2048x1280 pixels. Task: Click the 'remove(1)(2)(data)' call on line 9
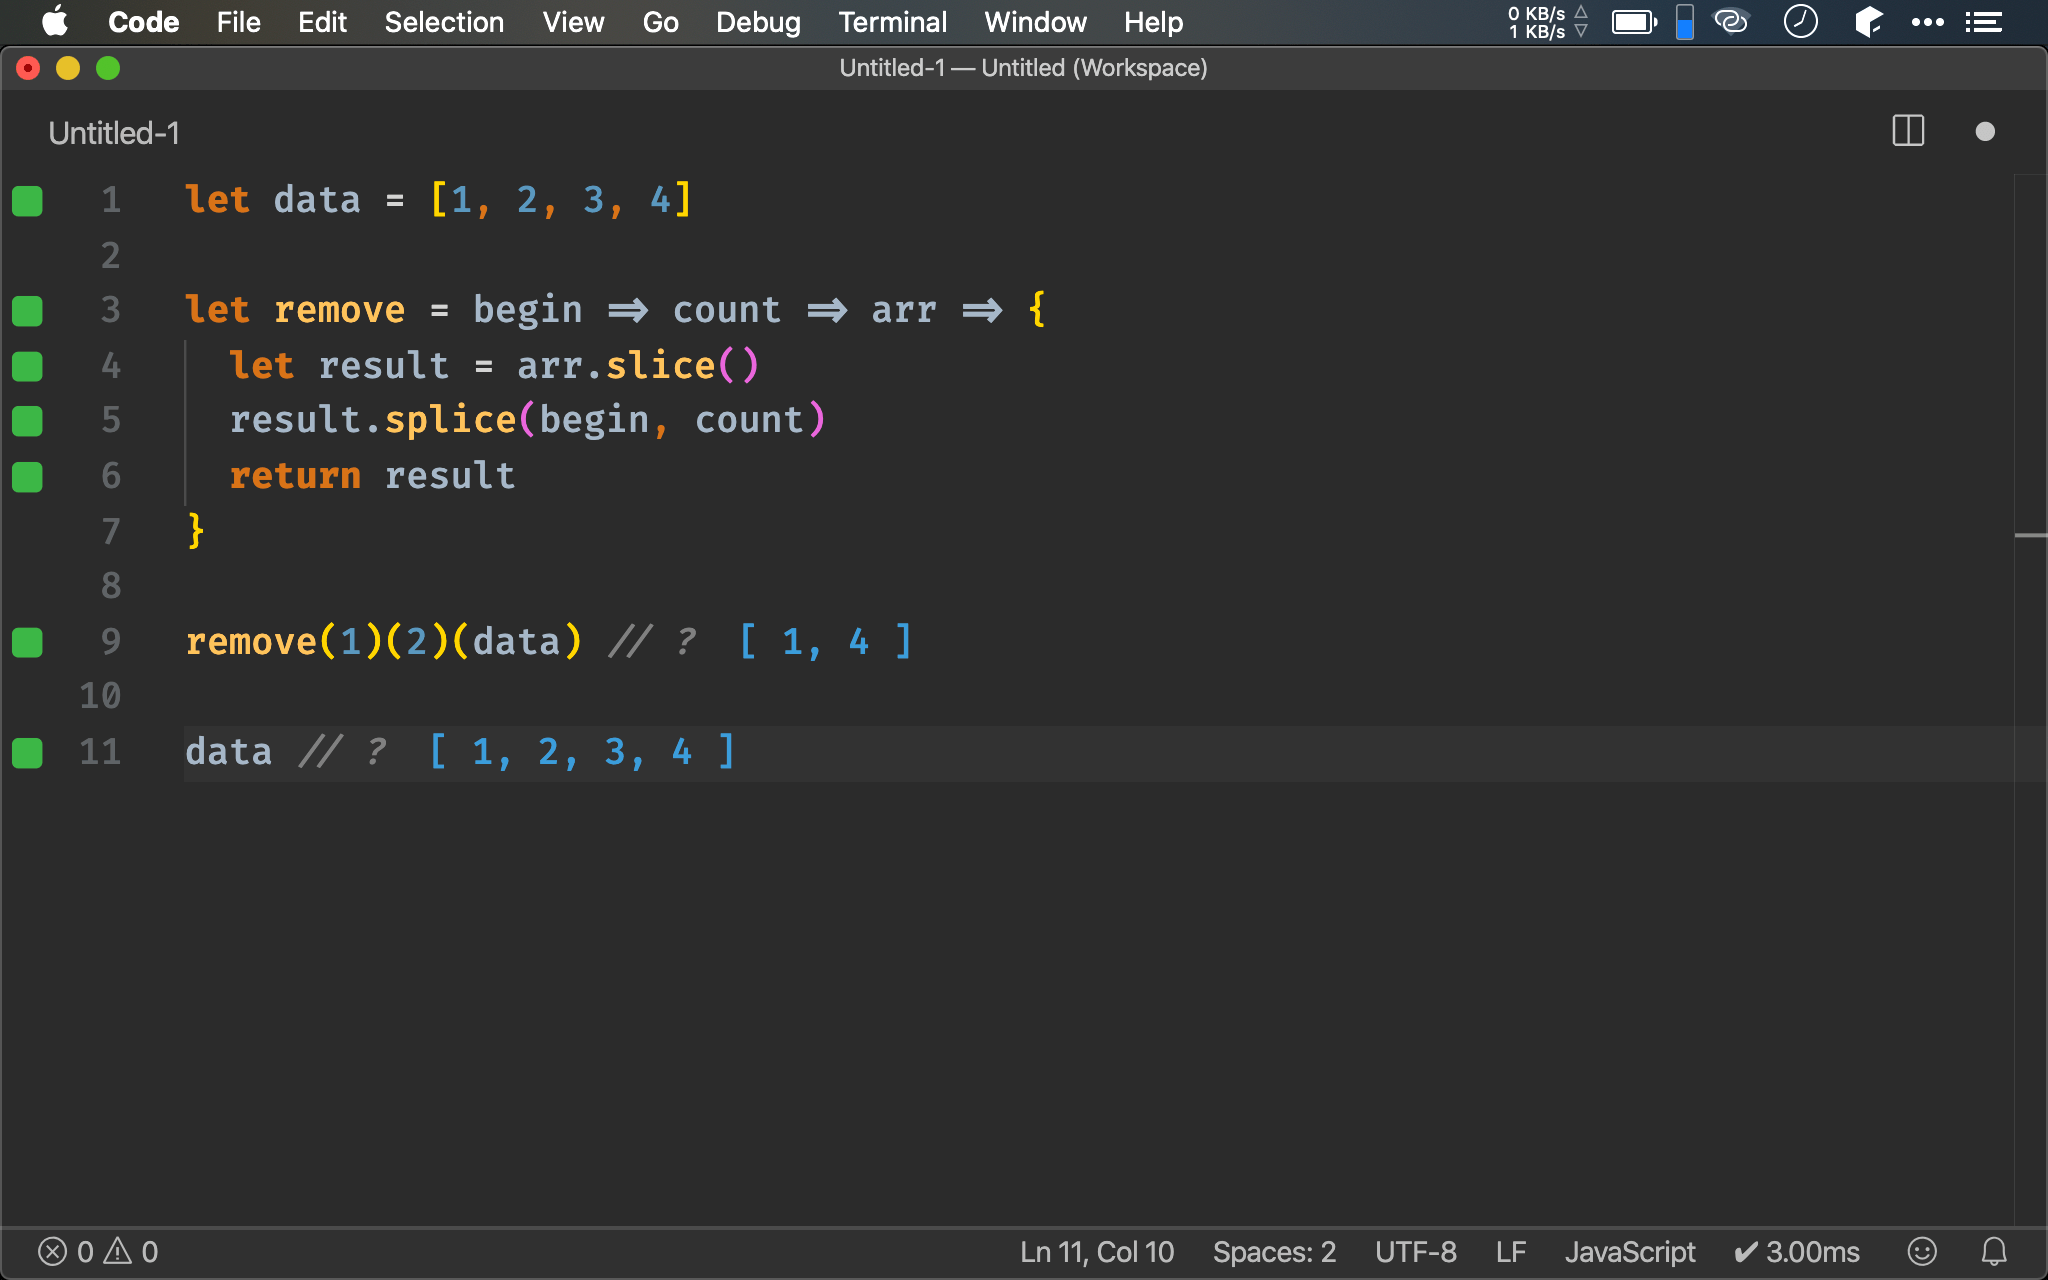pyautogui.click(x=384, y=641)
